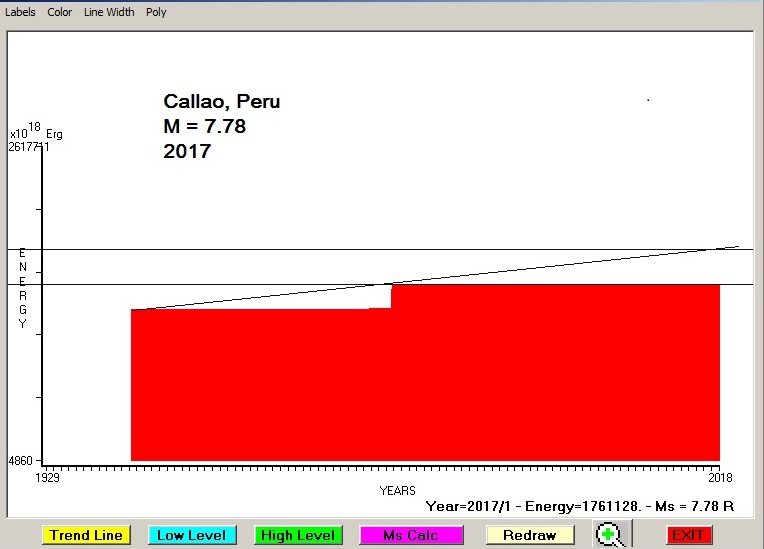Click the YEARS x-axis label
Screen dimensions: 764x549
(397, 491)
